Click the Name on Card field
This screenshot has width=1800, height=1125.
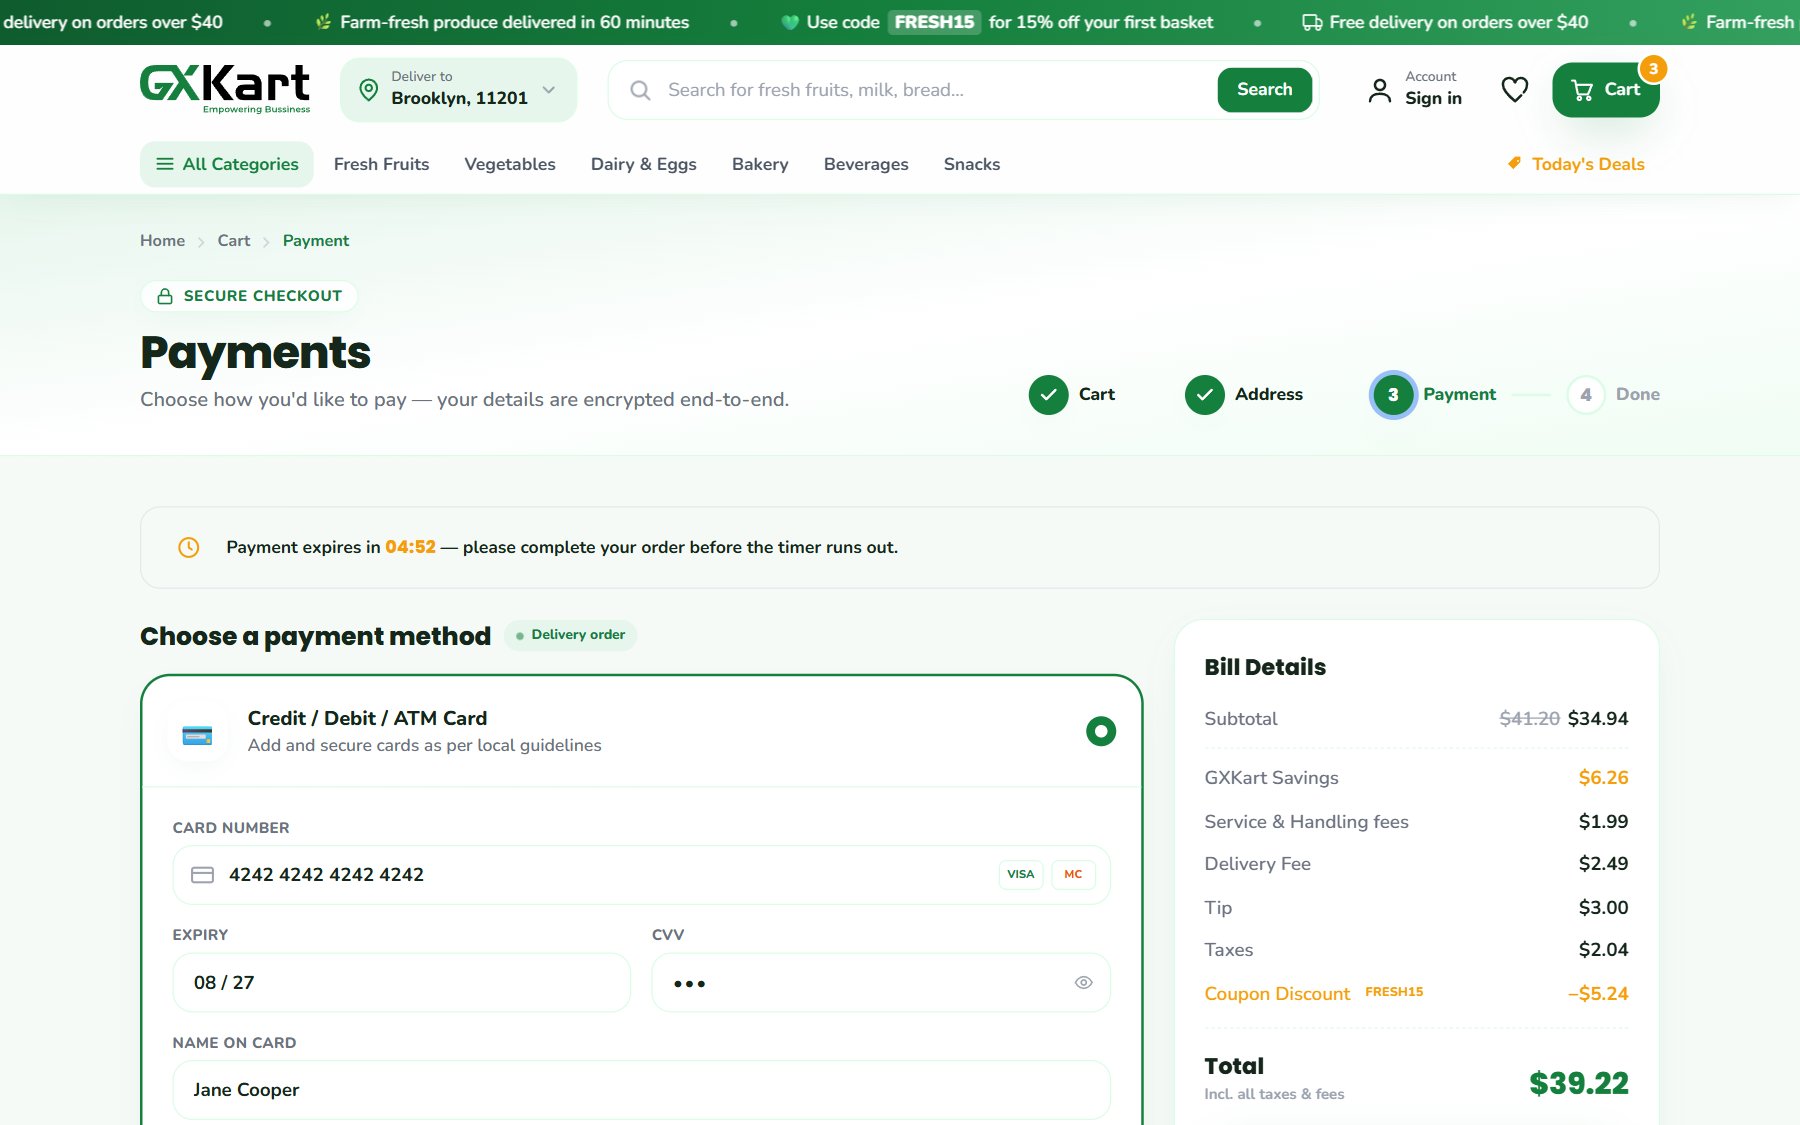coord(641,1090)
